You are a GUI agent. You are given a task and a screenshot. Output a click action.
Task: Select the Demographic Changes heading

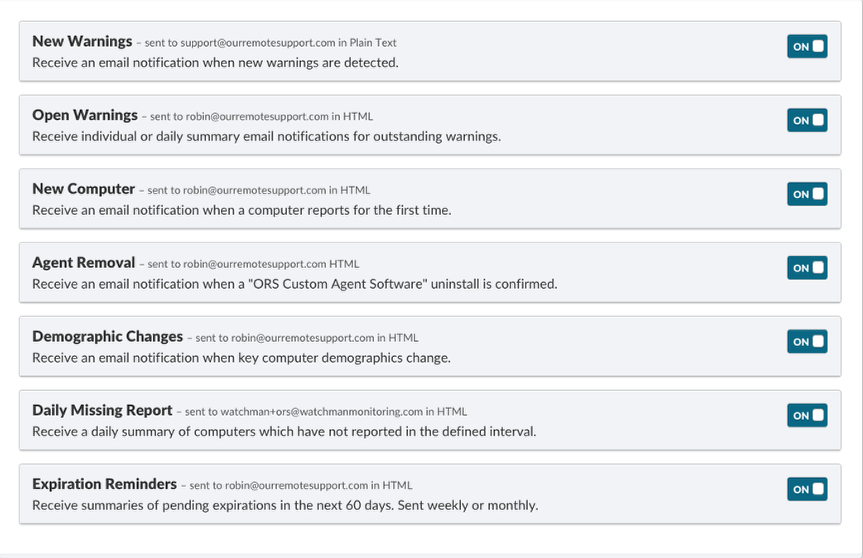tap(107, 336)
